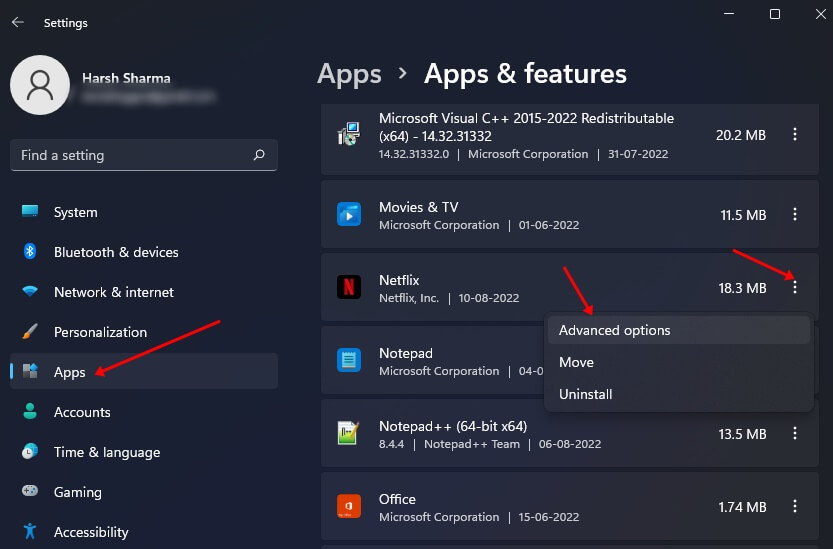The height and width of the screenshot is (549, 833).
Task: Click the Apps icon in sidebar
Action: [30, 371]
